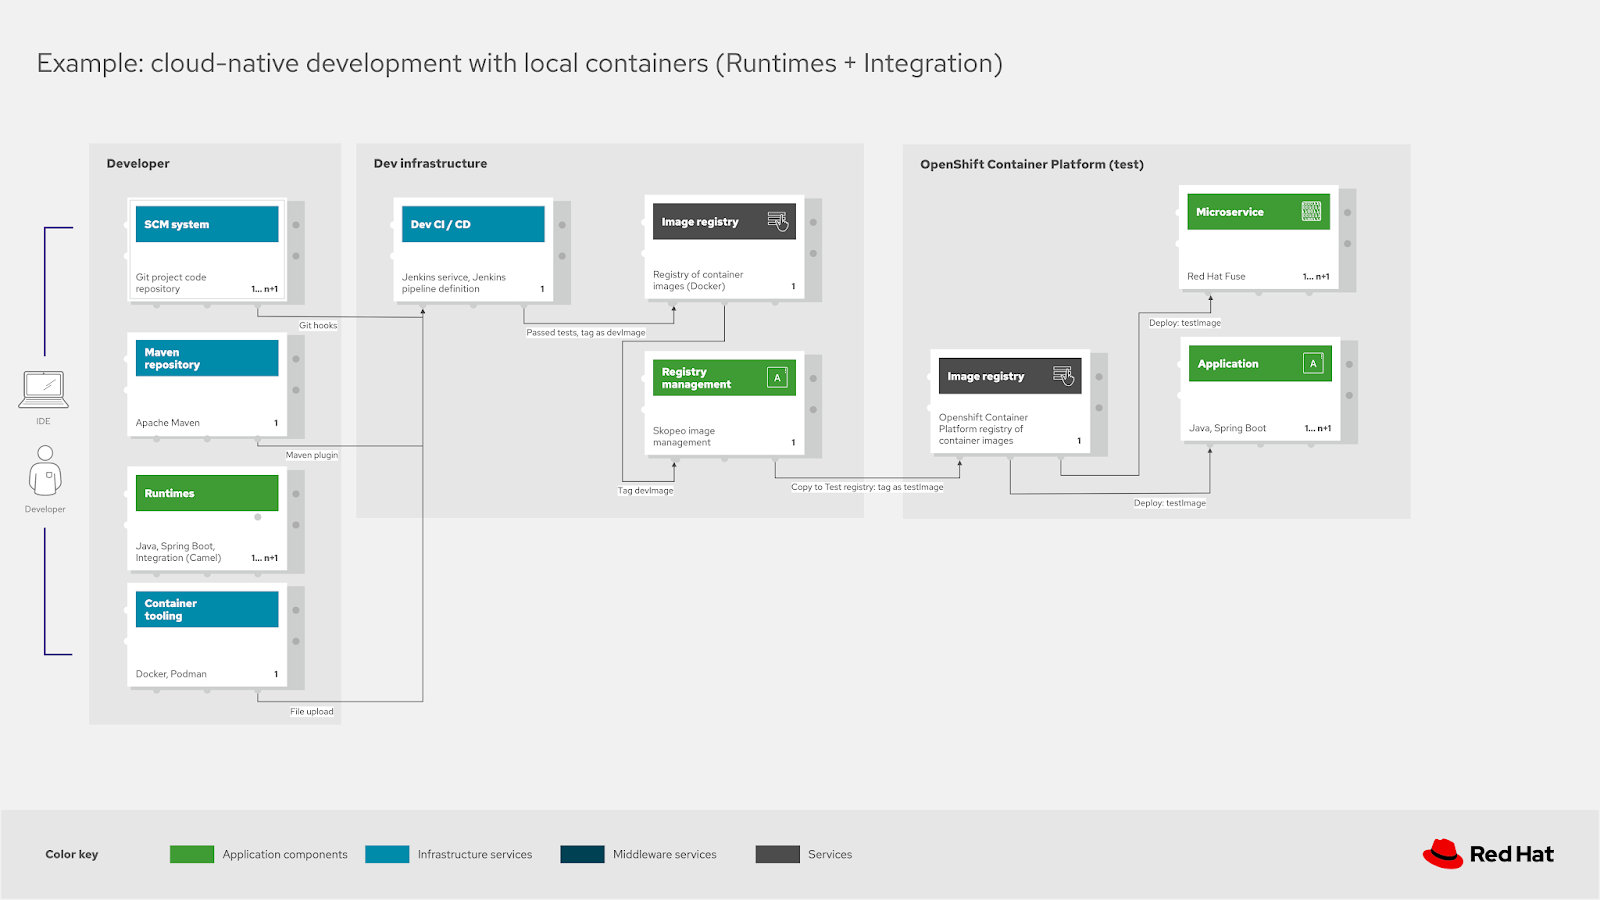This screenshot has width=1600, height=900.
Task: Click 'Passed tests, tag as devImage' label
Action: 586,333
